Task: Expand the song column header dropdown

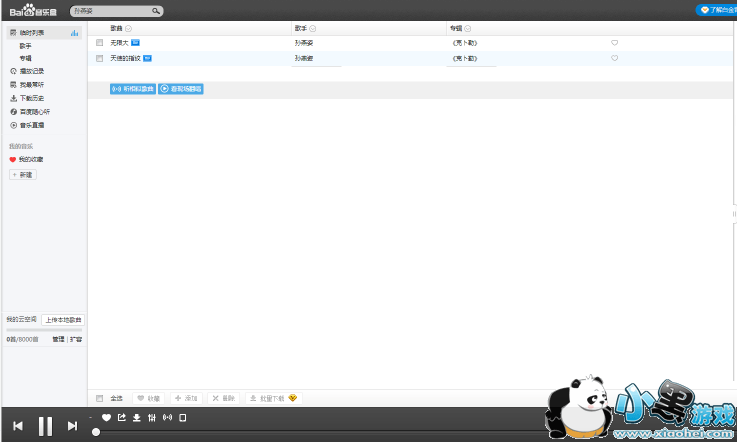Action: point(128,29)
